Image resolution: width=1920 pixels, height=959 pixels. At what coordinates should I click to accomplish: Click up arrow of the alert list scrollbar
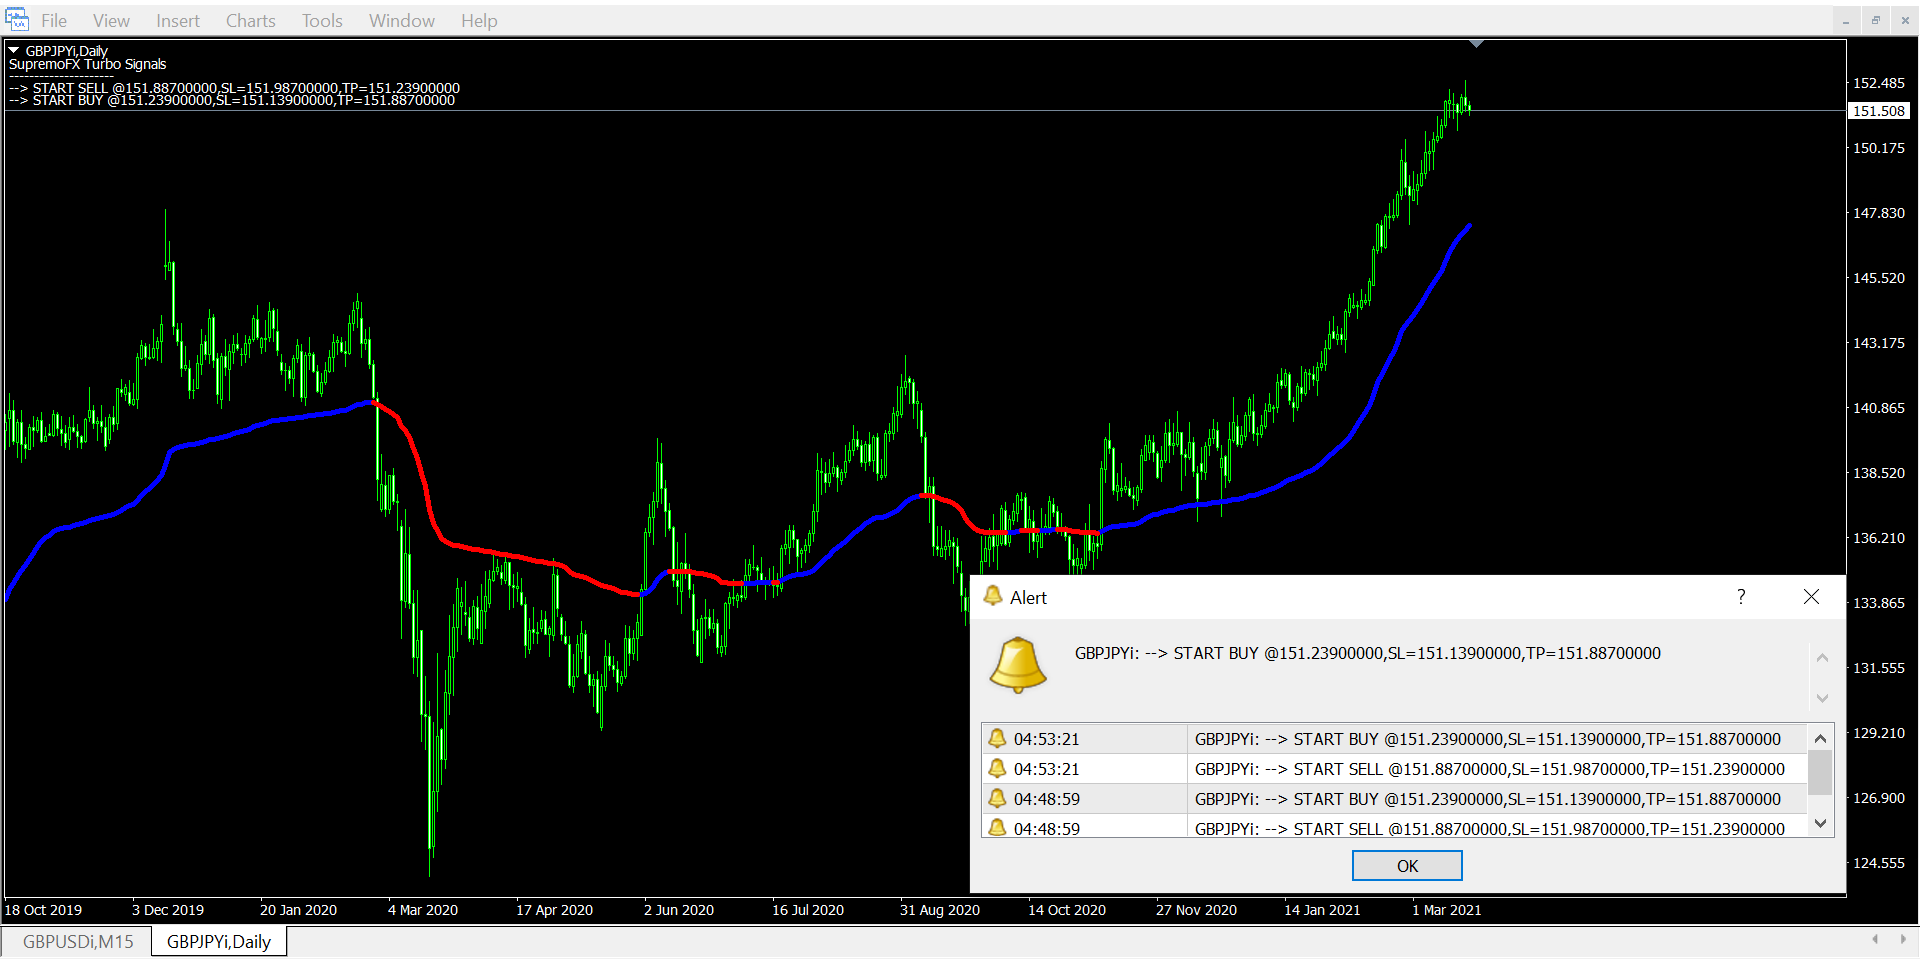1820,738
